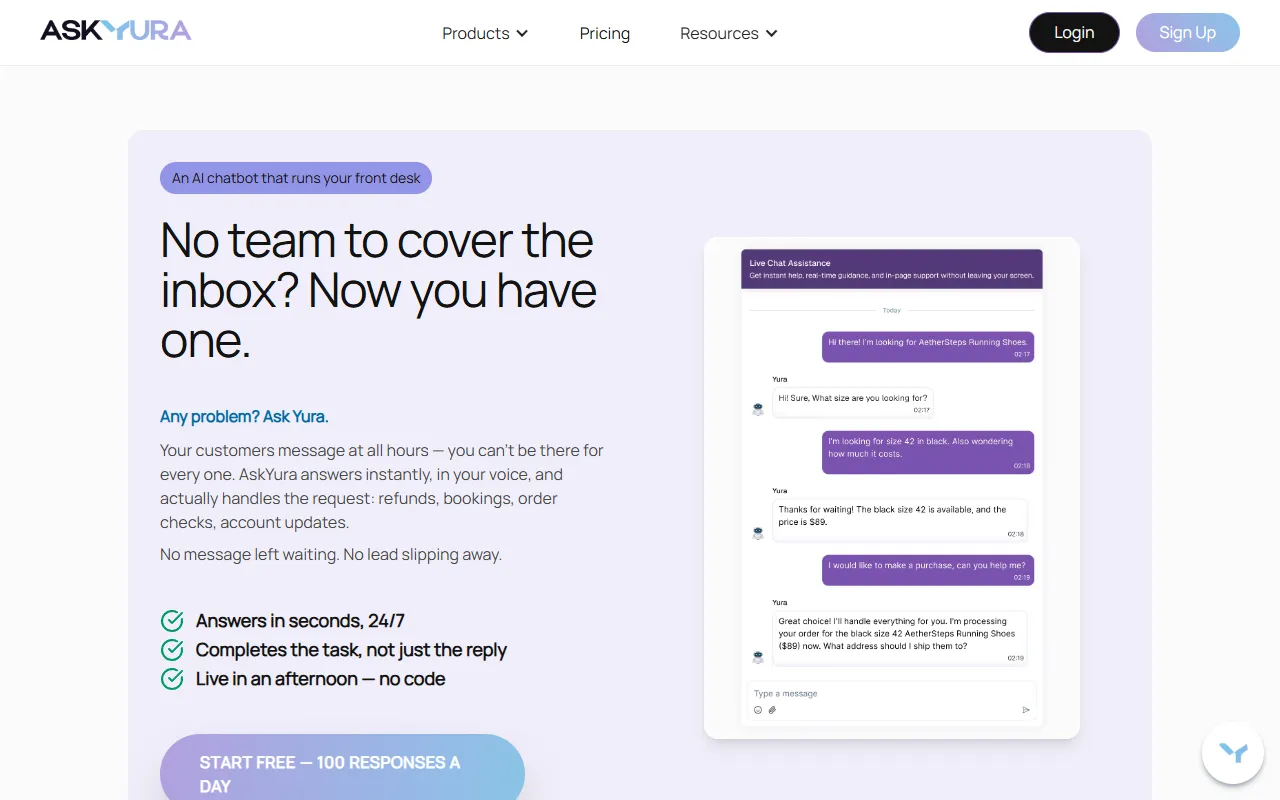
Task: Click the "Live Chat Assistance" chat header title
Action: click(790, 263)
